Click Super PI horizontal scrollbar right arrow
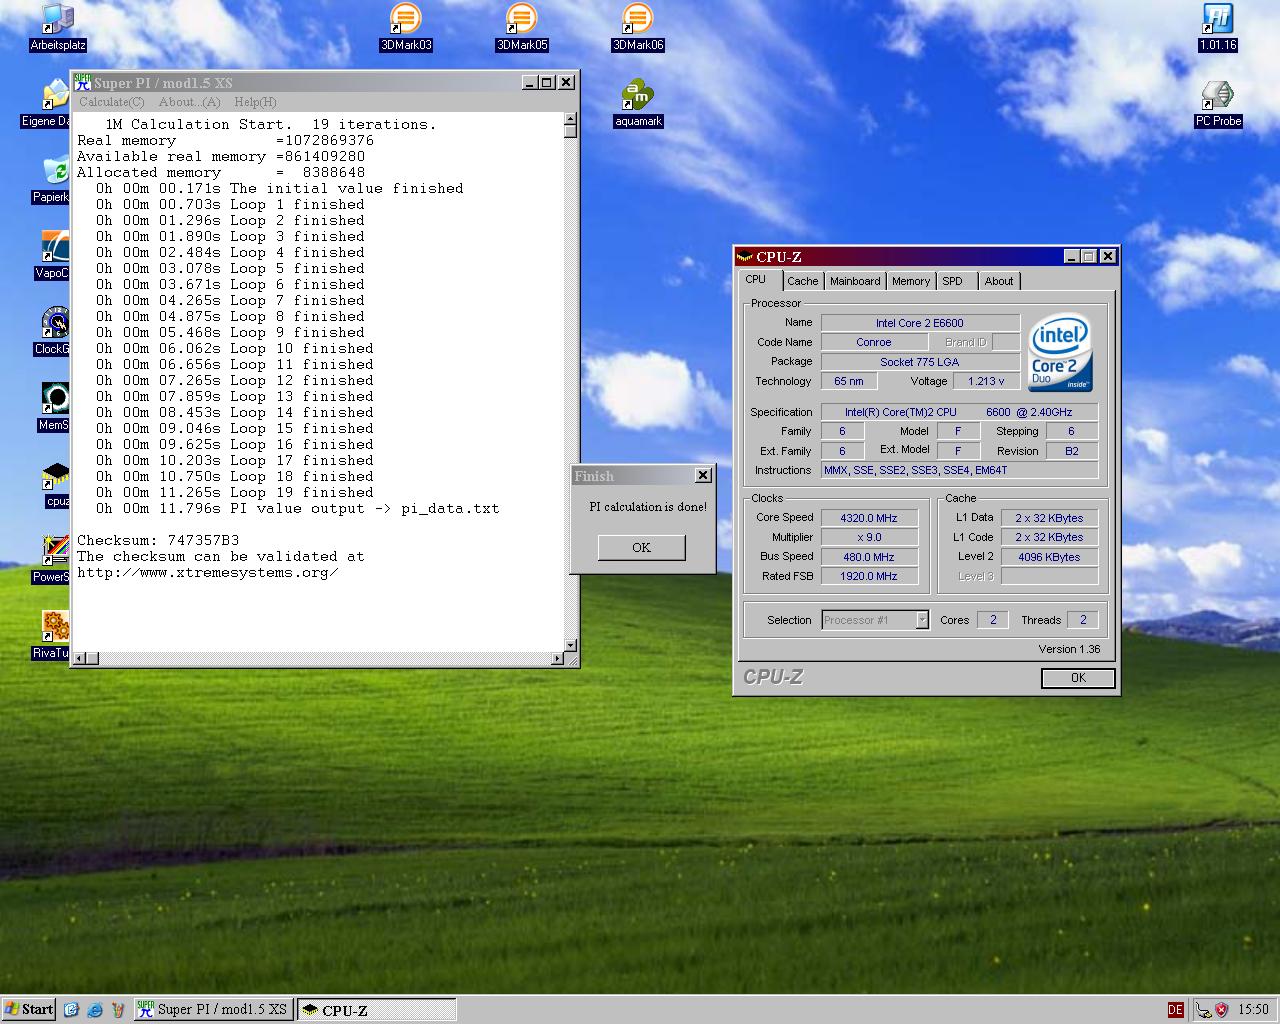Screen dimensions: 1280x1024 (x=557, y=658)
